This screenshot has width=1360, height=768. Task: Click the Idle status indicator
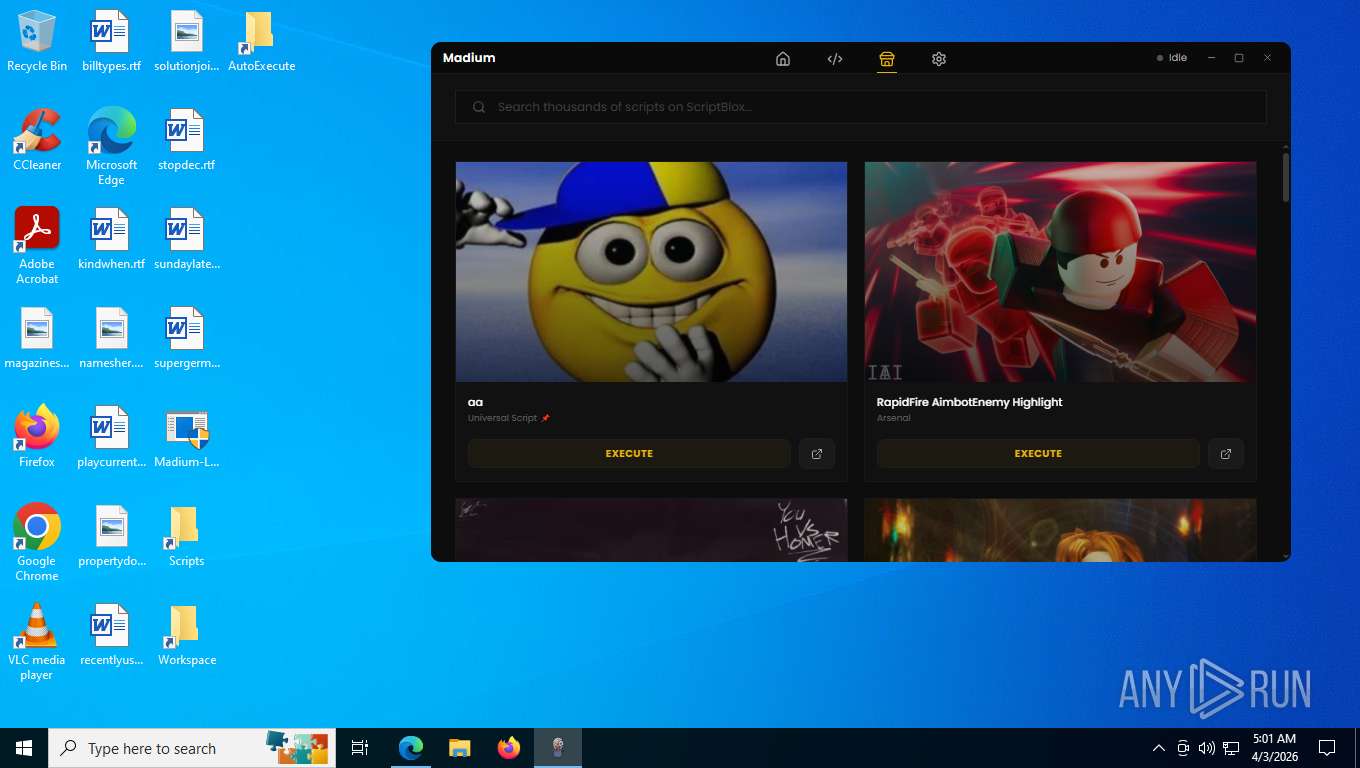pyautogui.click(x=1172, y=58)
